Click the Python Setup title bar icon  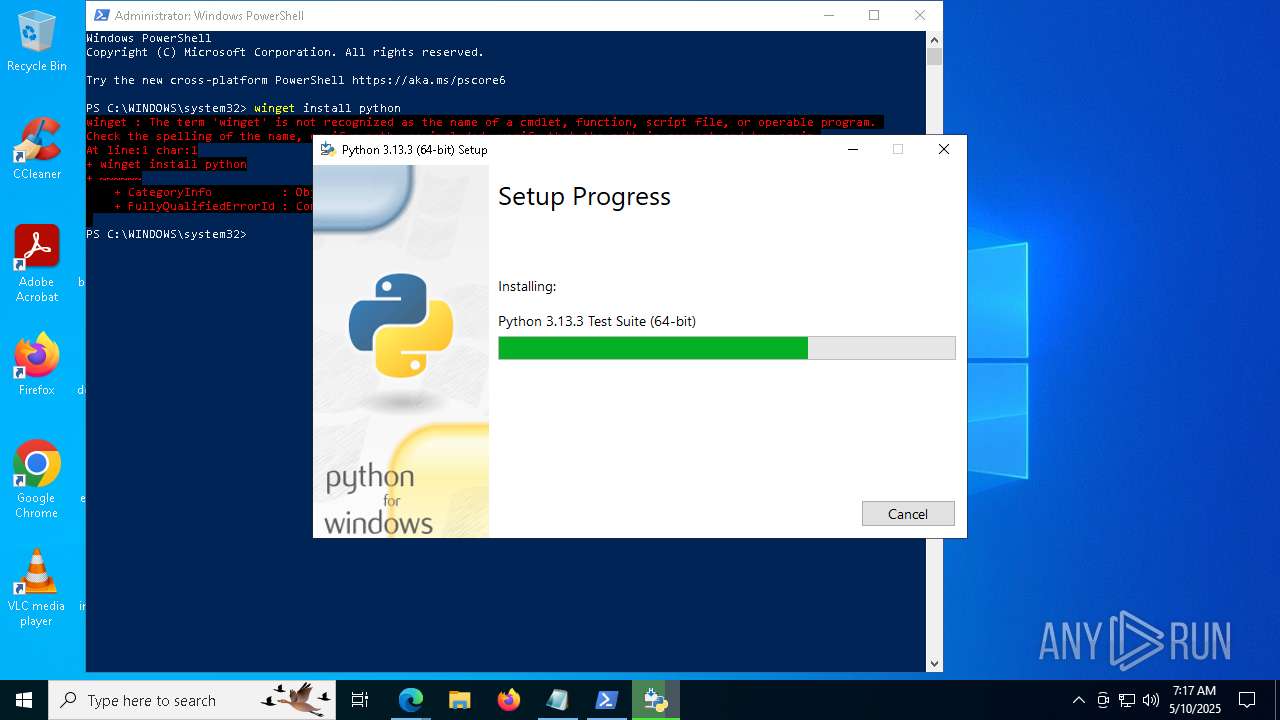tap(327, 149)
